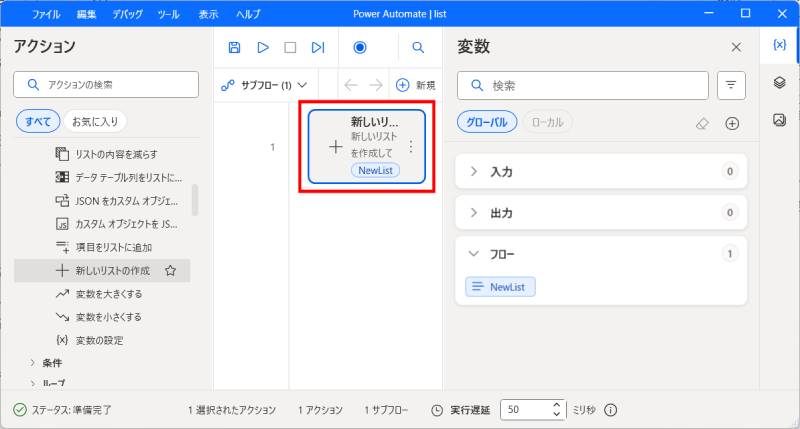Select the グローバル variables filter

point(487,122)
